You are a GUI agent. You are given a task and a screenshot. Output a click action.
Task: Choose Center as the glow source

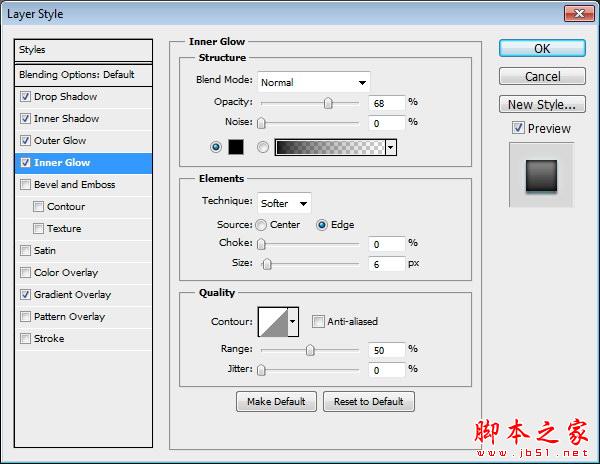coord(261,225)
